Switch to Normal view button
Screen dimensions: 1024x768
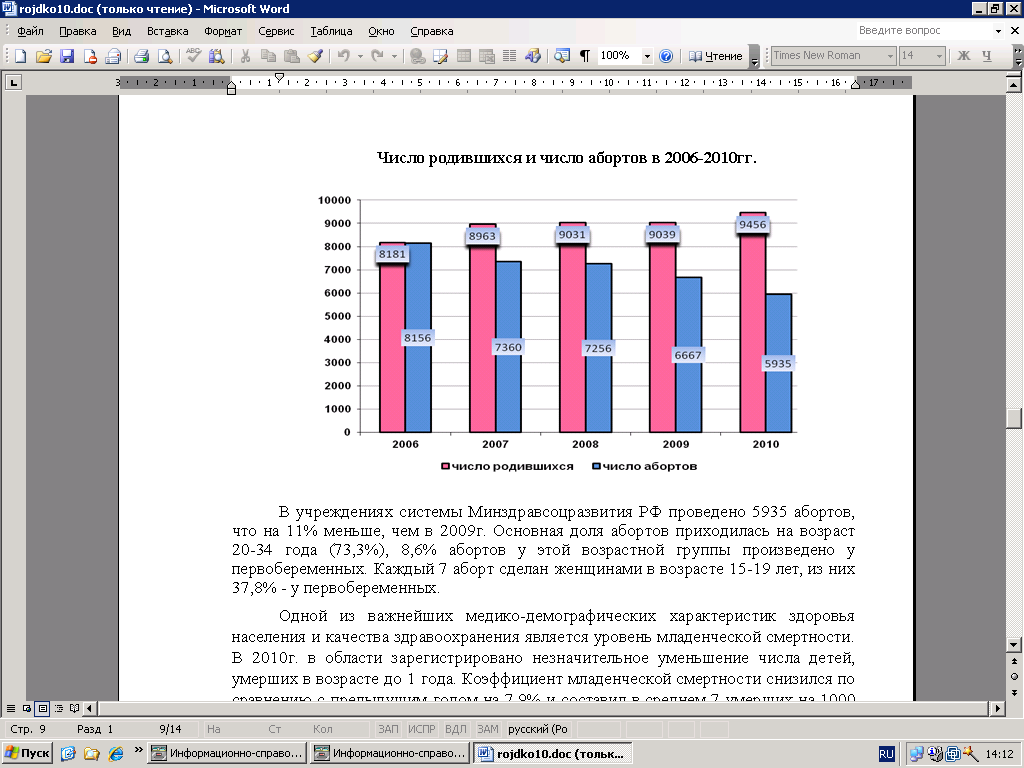(x=10, y=708)
